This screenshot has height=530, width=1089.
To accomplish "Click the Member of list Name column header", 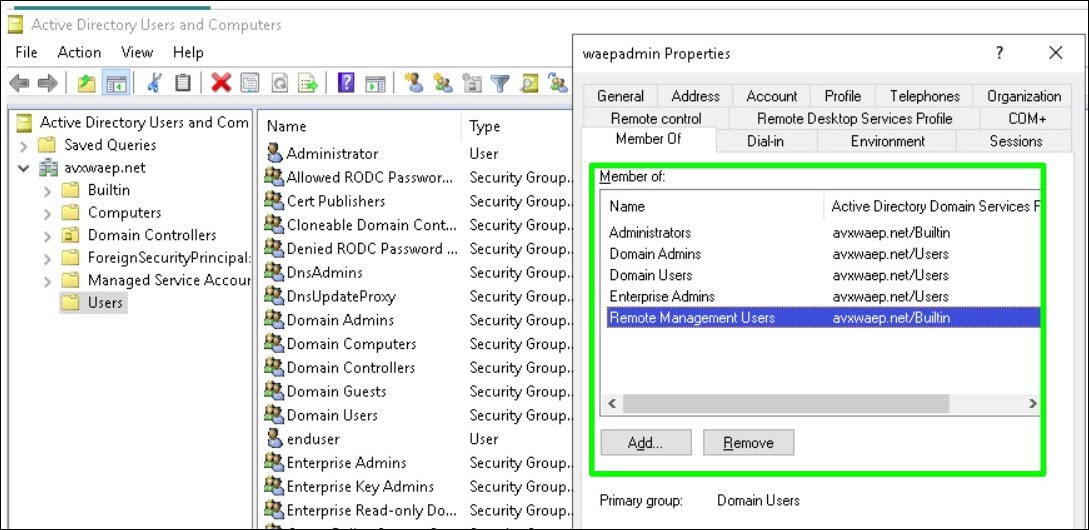I will pyautogui.click(x=712, y=206).
